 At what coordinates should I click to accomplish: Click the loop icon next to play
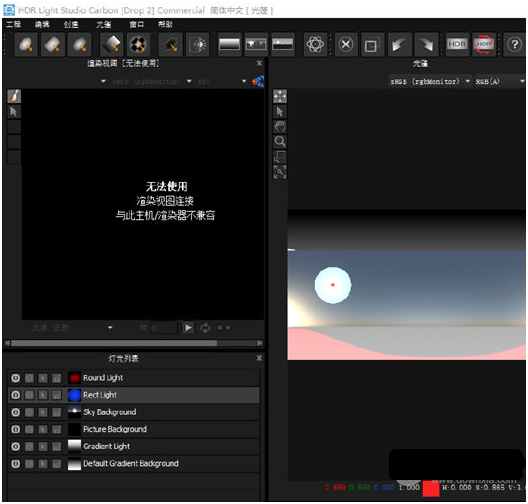[x=205, y=328]
